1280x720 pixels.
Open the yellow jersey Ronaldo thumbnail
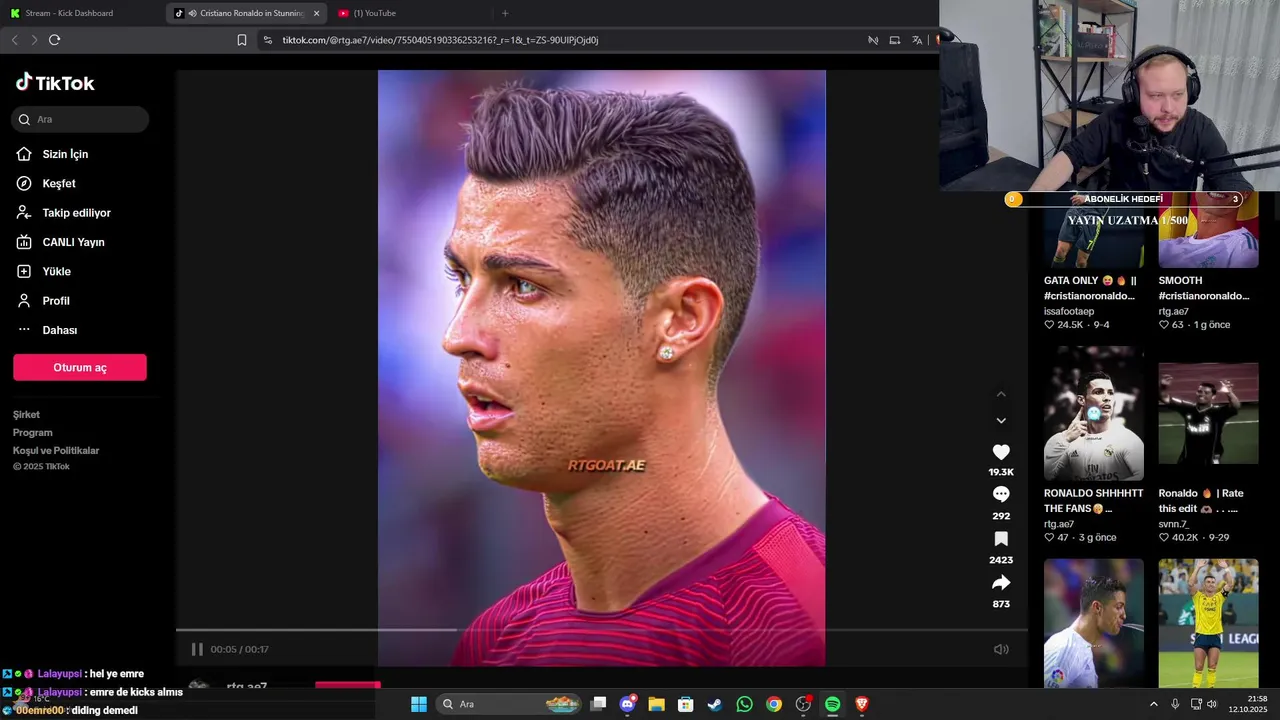(1208, 622)
